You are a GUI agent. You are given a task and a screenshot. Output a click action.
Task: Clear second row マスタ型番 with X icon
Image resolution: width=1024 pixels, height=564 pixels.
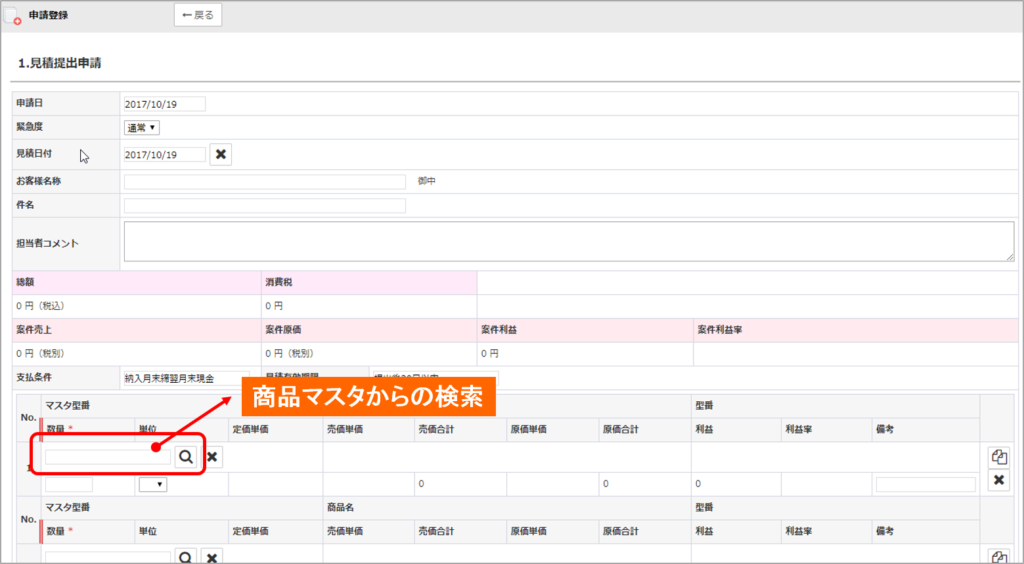[x=212, y=557]
